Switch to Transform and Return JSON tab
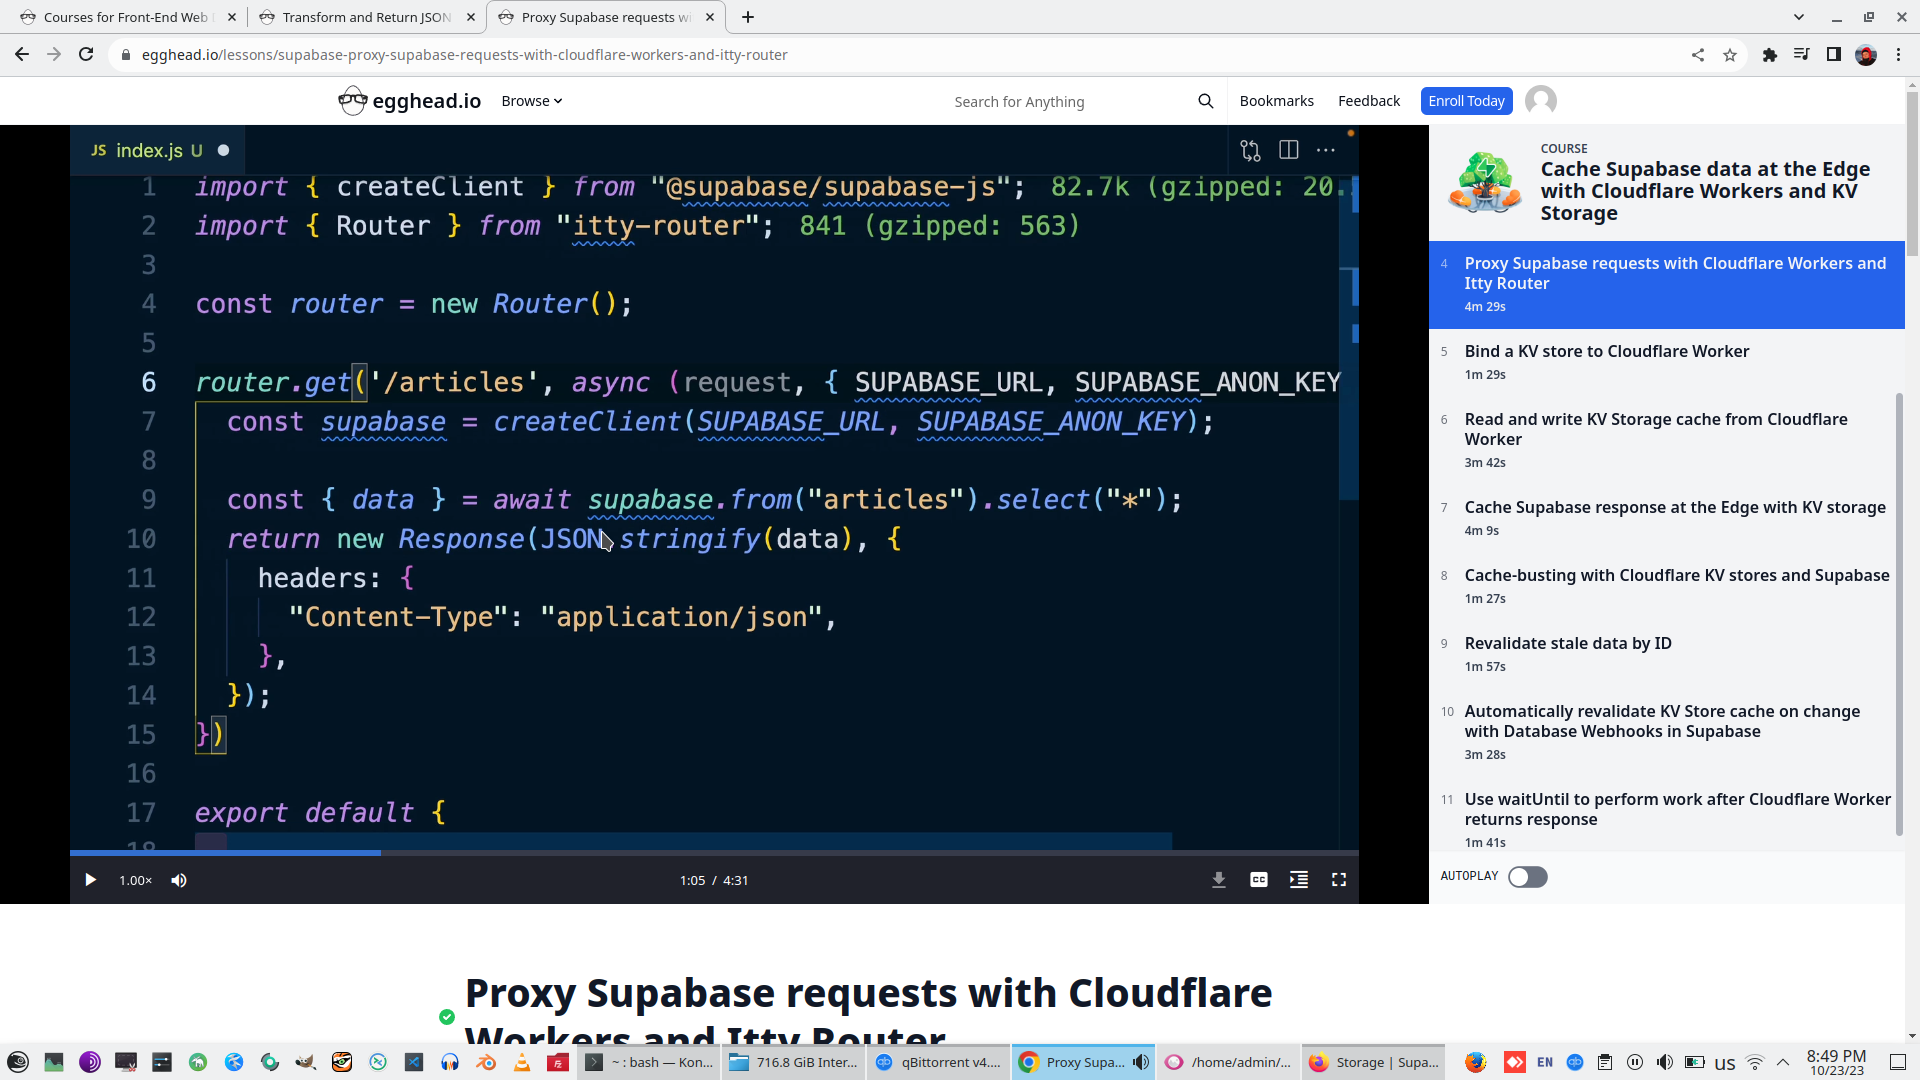Screen dimensions: 1920x1080 [x=366, y=17]
